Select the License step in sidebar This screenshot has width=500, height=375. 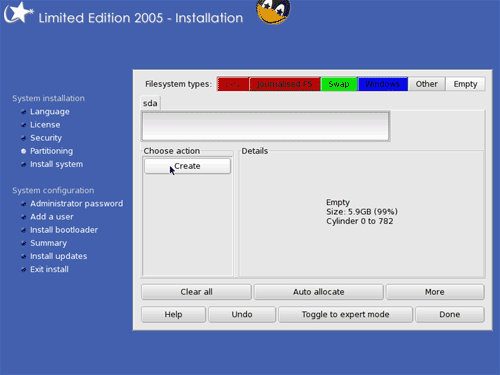point(45,125)
